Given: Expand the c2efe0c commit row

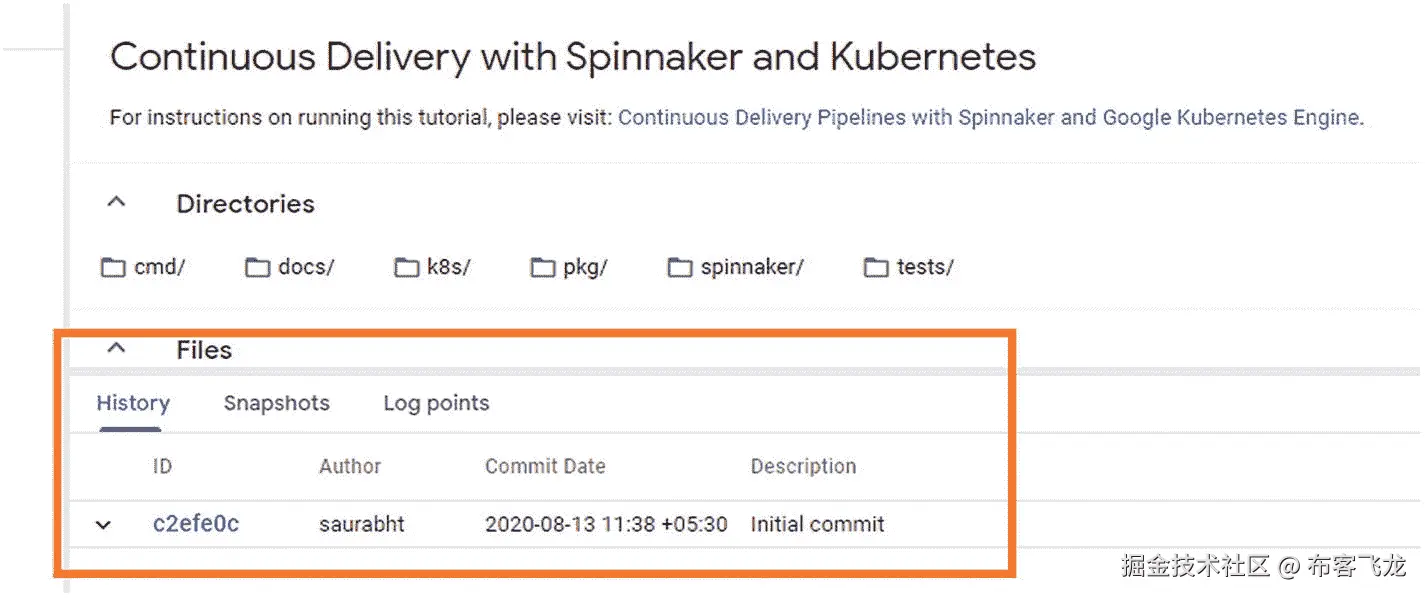Looking at the screenshot, I should pyautogui.click(x=104, y=525).
